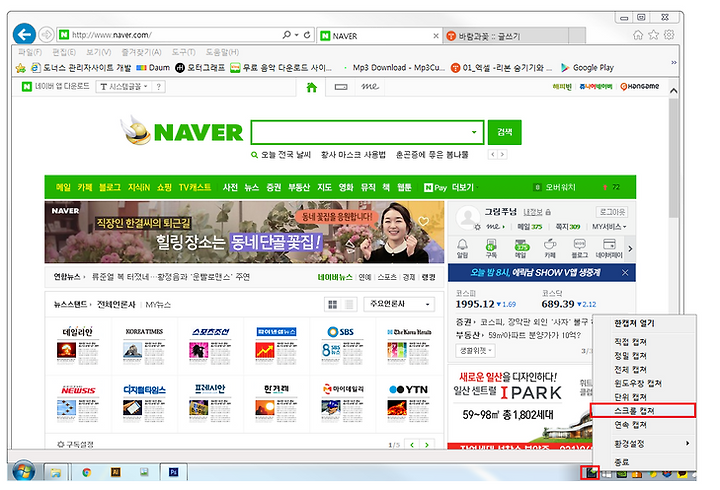The height and width of the screenshot is (490, 720).
Task: Click the add-to-favorites star on bookmarks bar
Action: click(21, 68)
